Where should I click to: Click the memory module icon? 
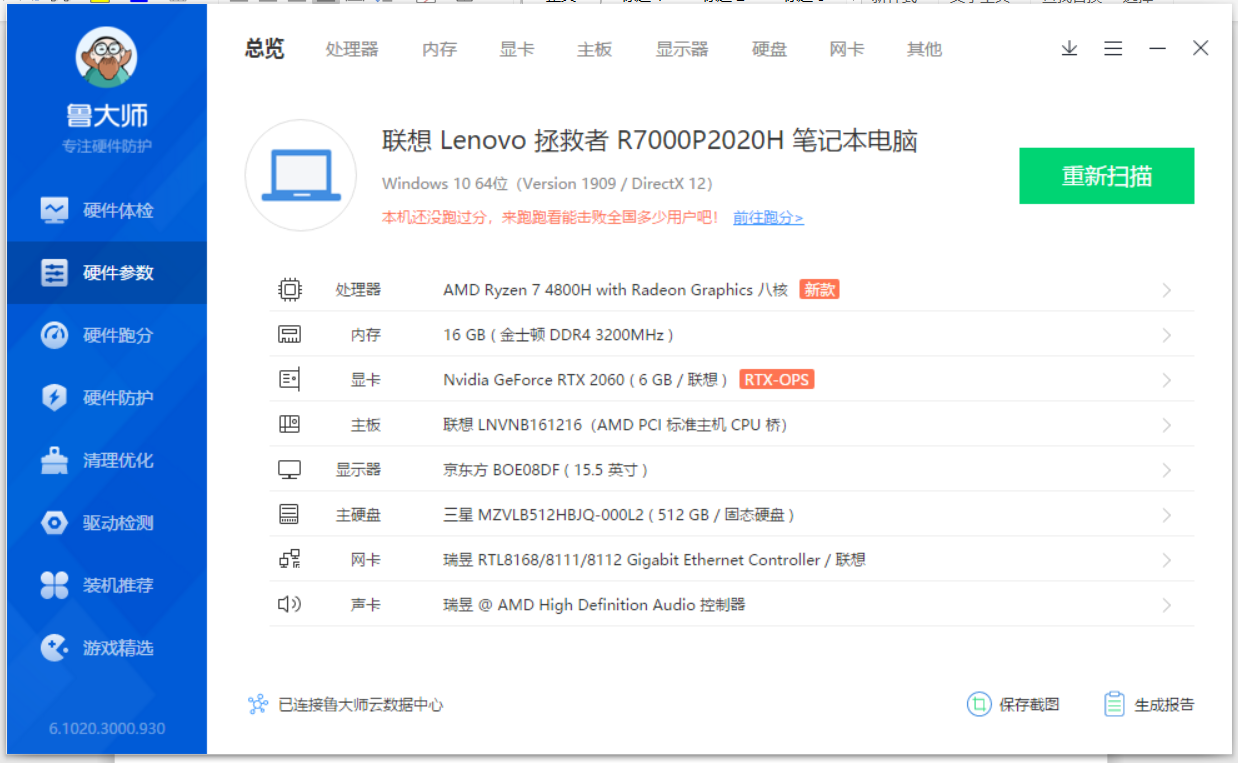(289, 335)
